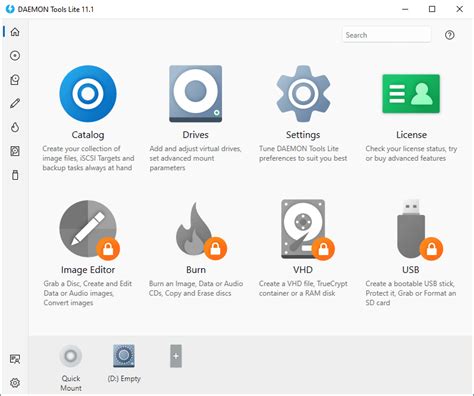Open the hard disk VHD sidebar icon

point(15,151)
